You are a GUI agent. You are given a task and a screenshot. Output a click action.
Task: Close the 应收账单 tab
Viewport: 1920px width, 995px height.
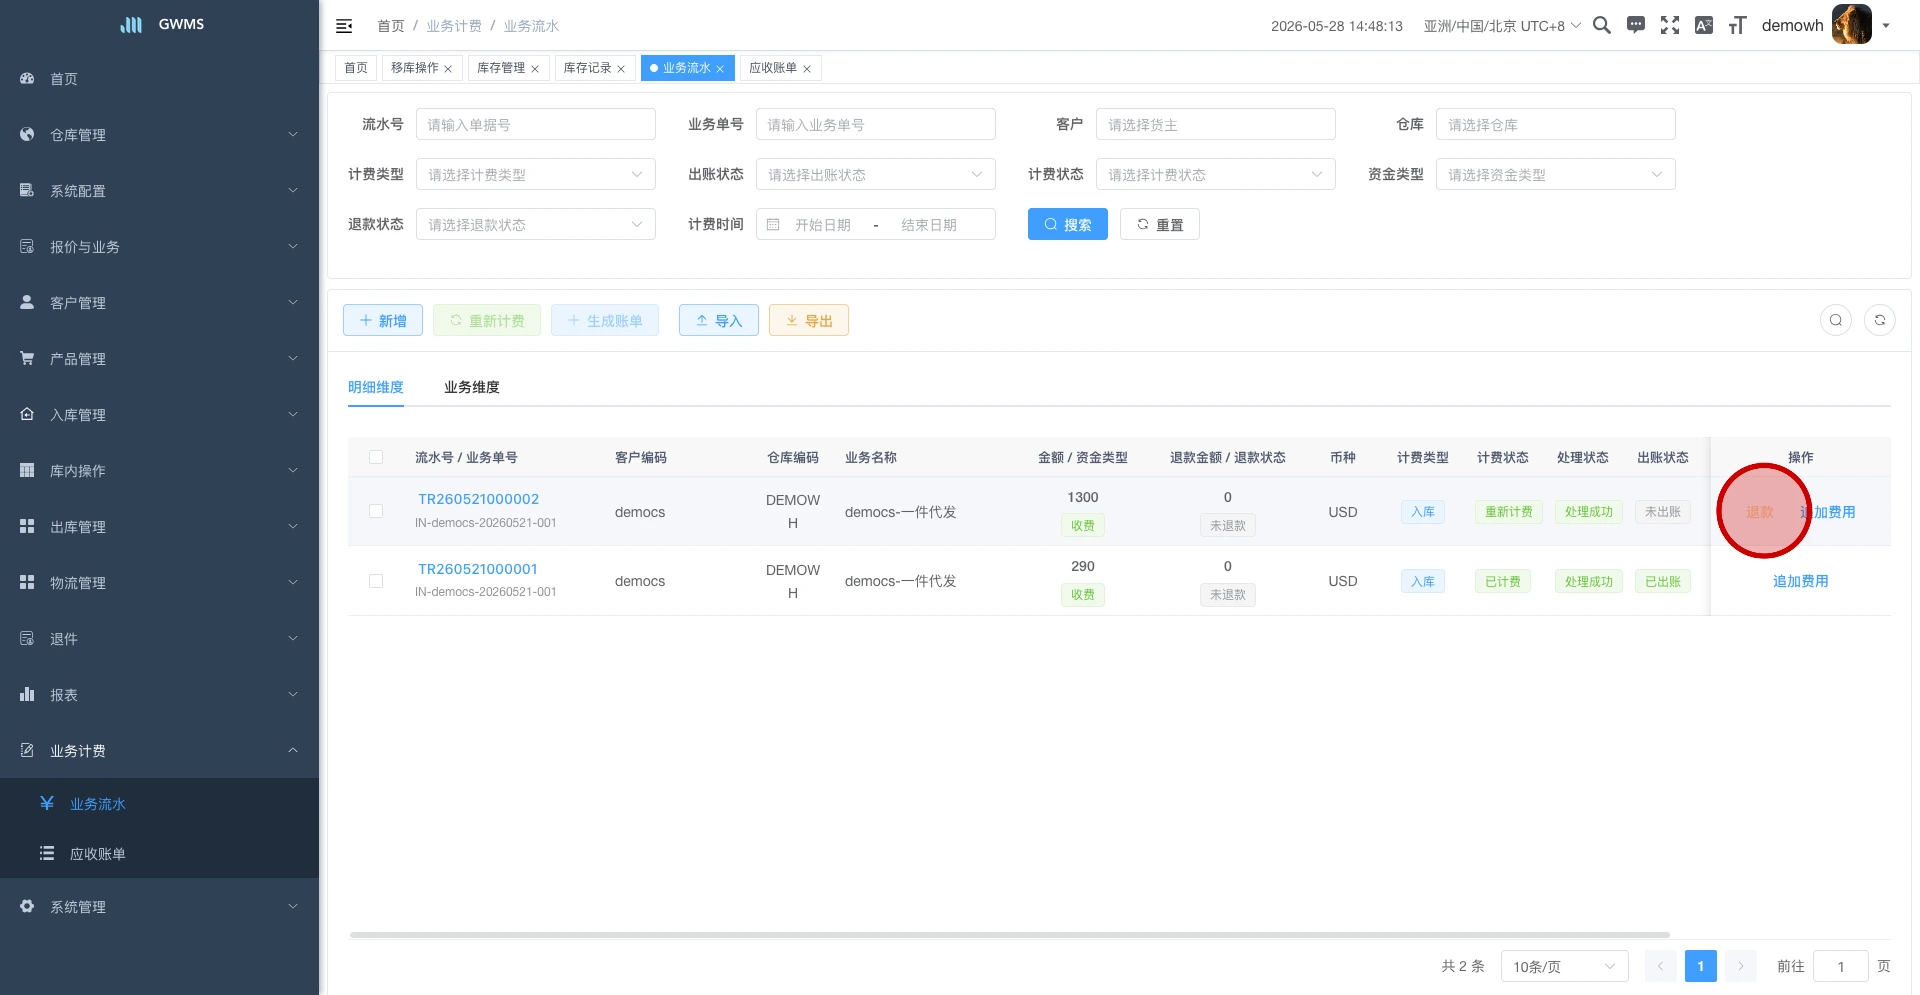[x=807, y=69]
